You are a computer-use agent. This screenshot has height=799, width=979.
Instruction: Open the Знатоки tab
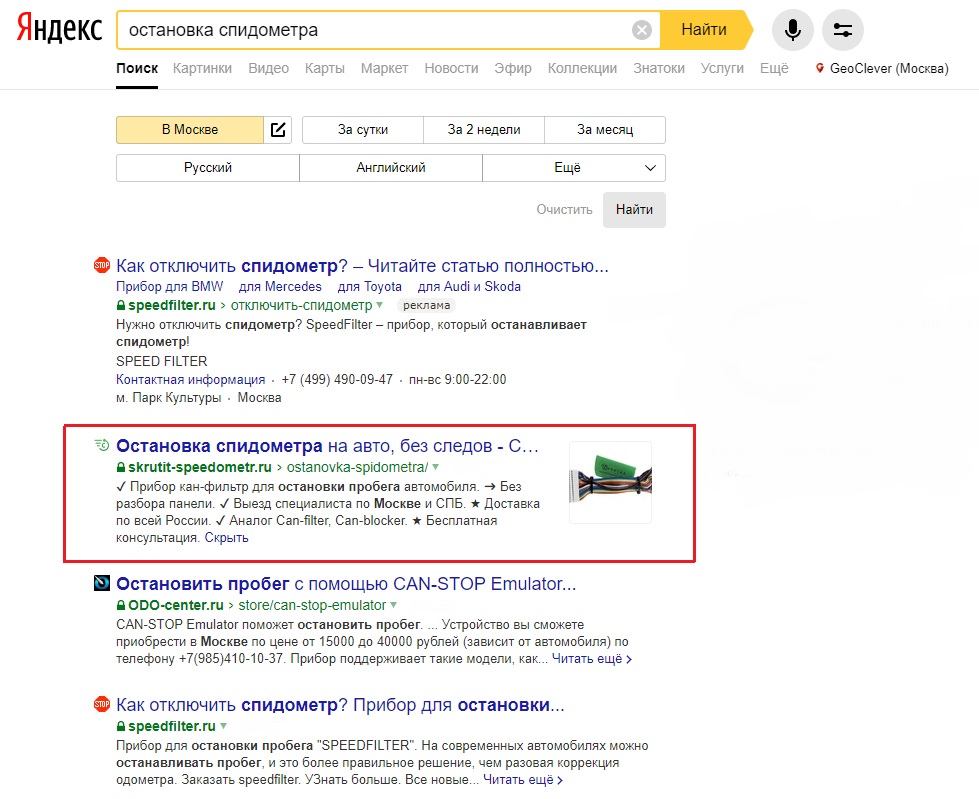[659, 68]
